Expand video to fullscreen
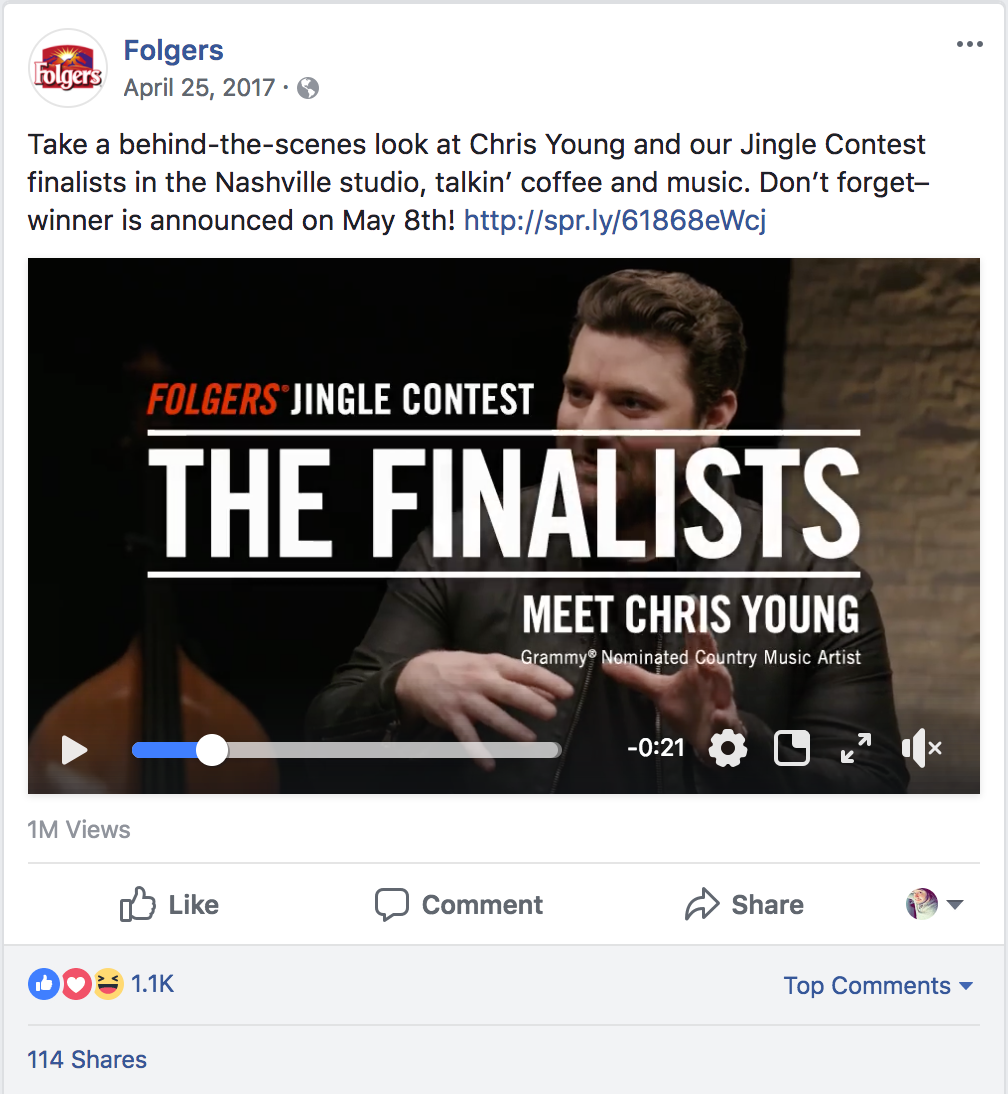 [856, 749]
